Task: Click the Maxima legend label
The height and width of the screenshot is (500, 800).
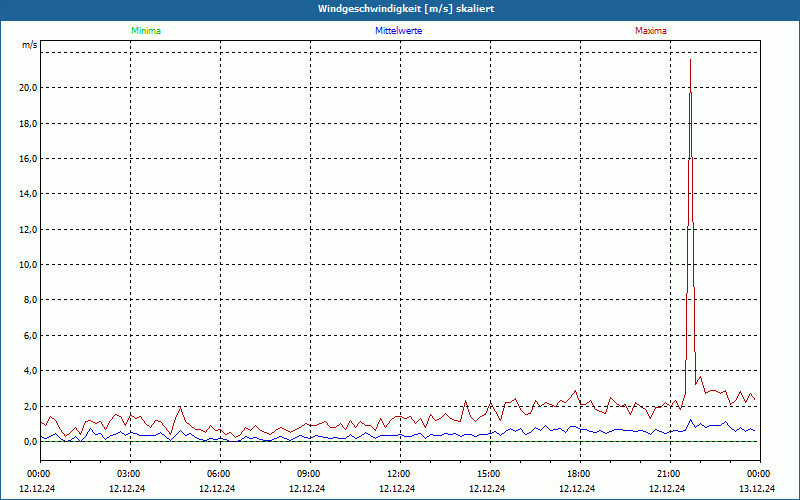Action: 651,31
